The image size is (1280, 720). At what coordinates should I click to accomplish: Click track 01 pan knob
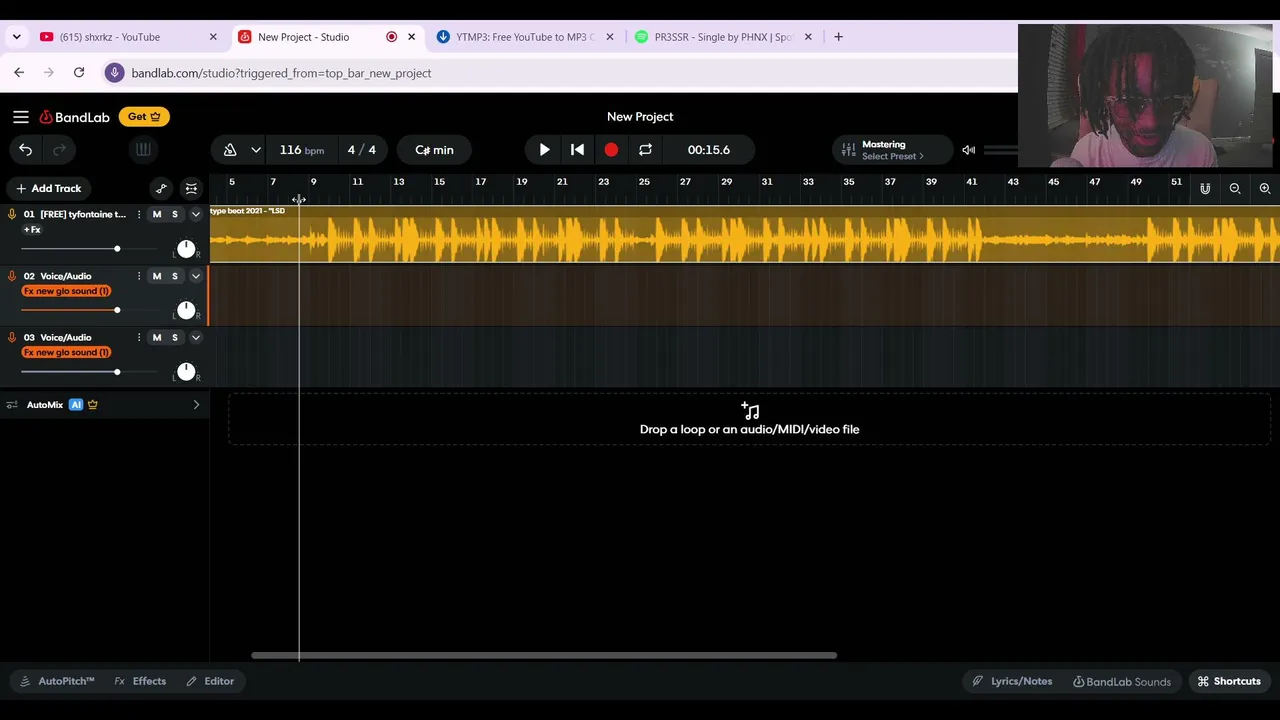[186, 249]
